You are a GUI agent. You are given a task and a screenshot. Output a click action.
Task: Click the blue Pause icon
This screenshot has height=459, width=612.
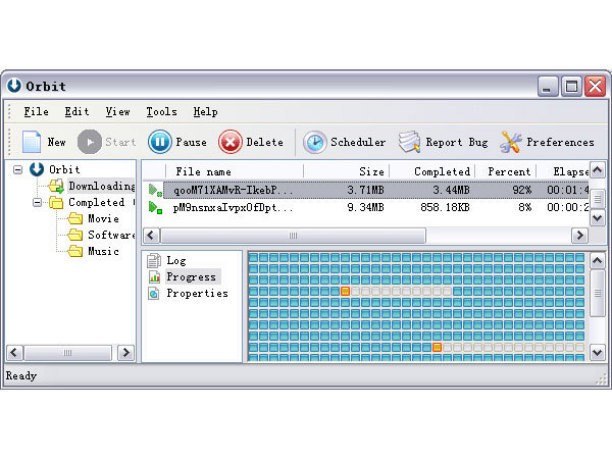pos(160,142)
